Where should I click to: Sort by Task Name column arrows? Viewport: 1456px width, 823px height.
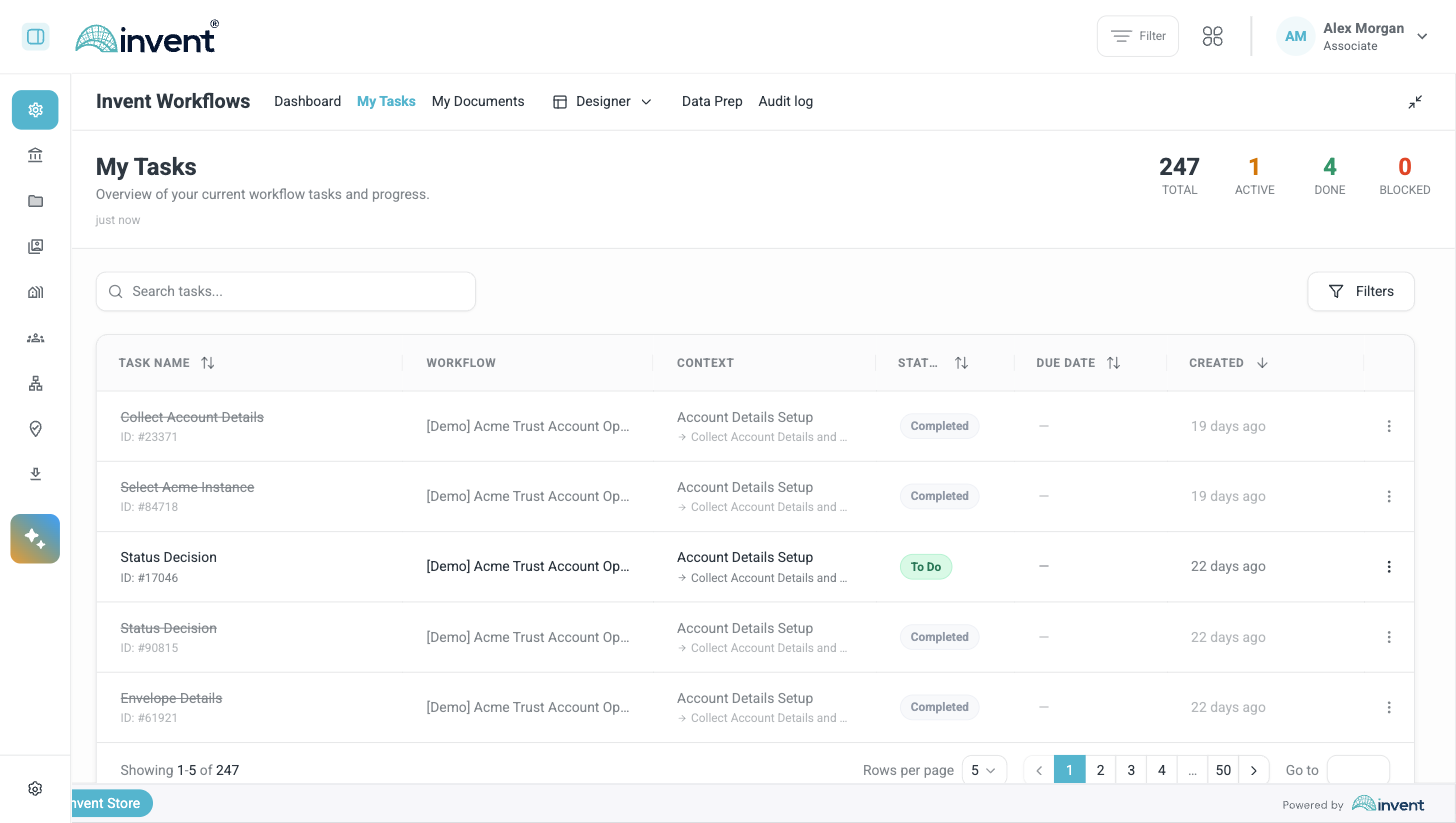[208, 363]
